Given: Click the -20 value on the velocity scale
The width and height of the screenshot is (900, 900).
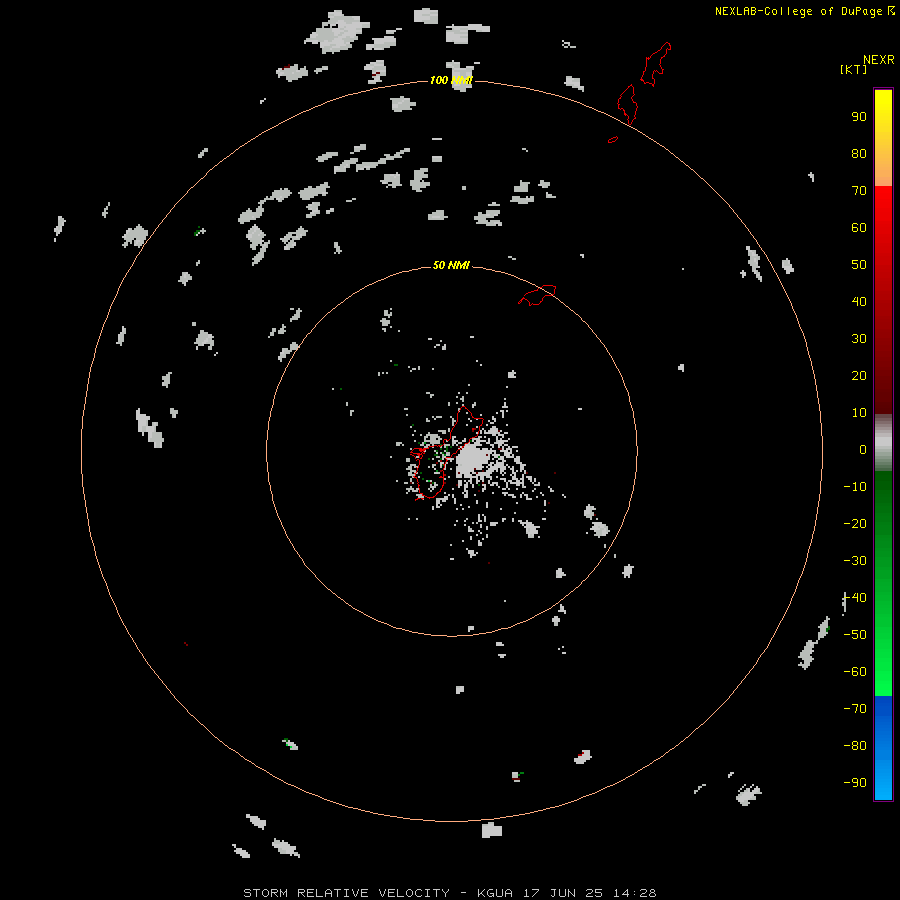Looking at the screenshot, I should [x=855, y=523].
